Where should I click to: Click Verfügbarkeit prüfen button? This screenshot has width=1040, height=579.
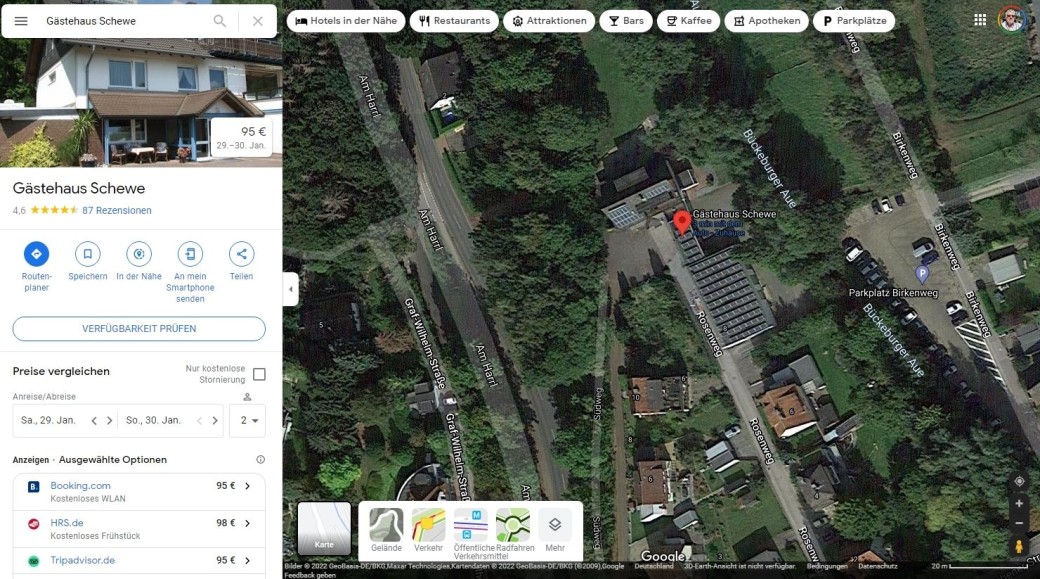[x=139, y=329]
